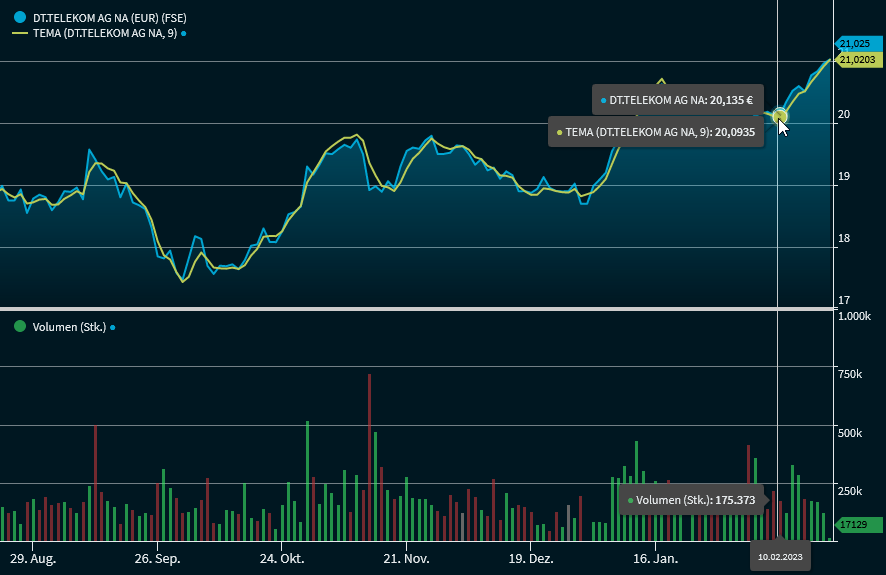886x575 pixels.
Task: Click the yellow TEMA line legend marker
Action: tap(19, 33)
